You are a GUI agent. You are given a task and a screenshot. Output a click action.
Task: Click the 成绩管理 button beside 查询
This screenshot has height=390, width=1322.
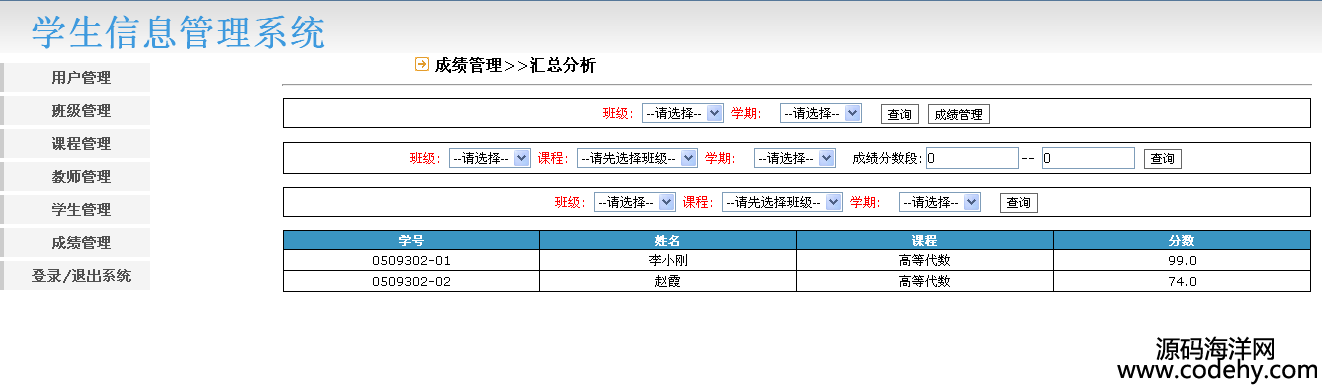click(x=959, y=114)
